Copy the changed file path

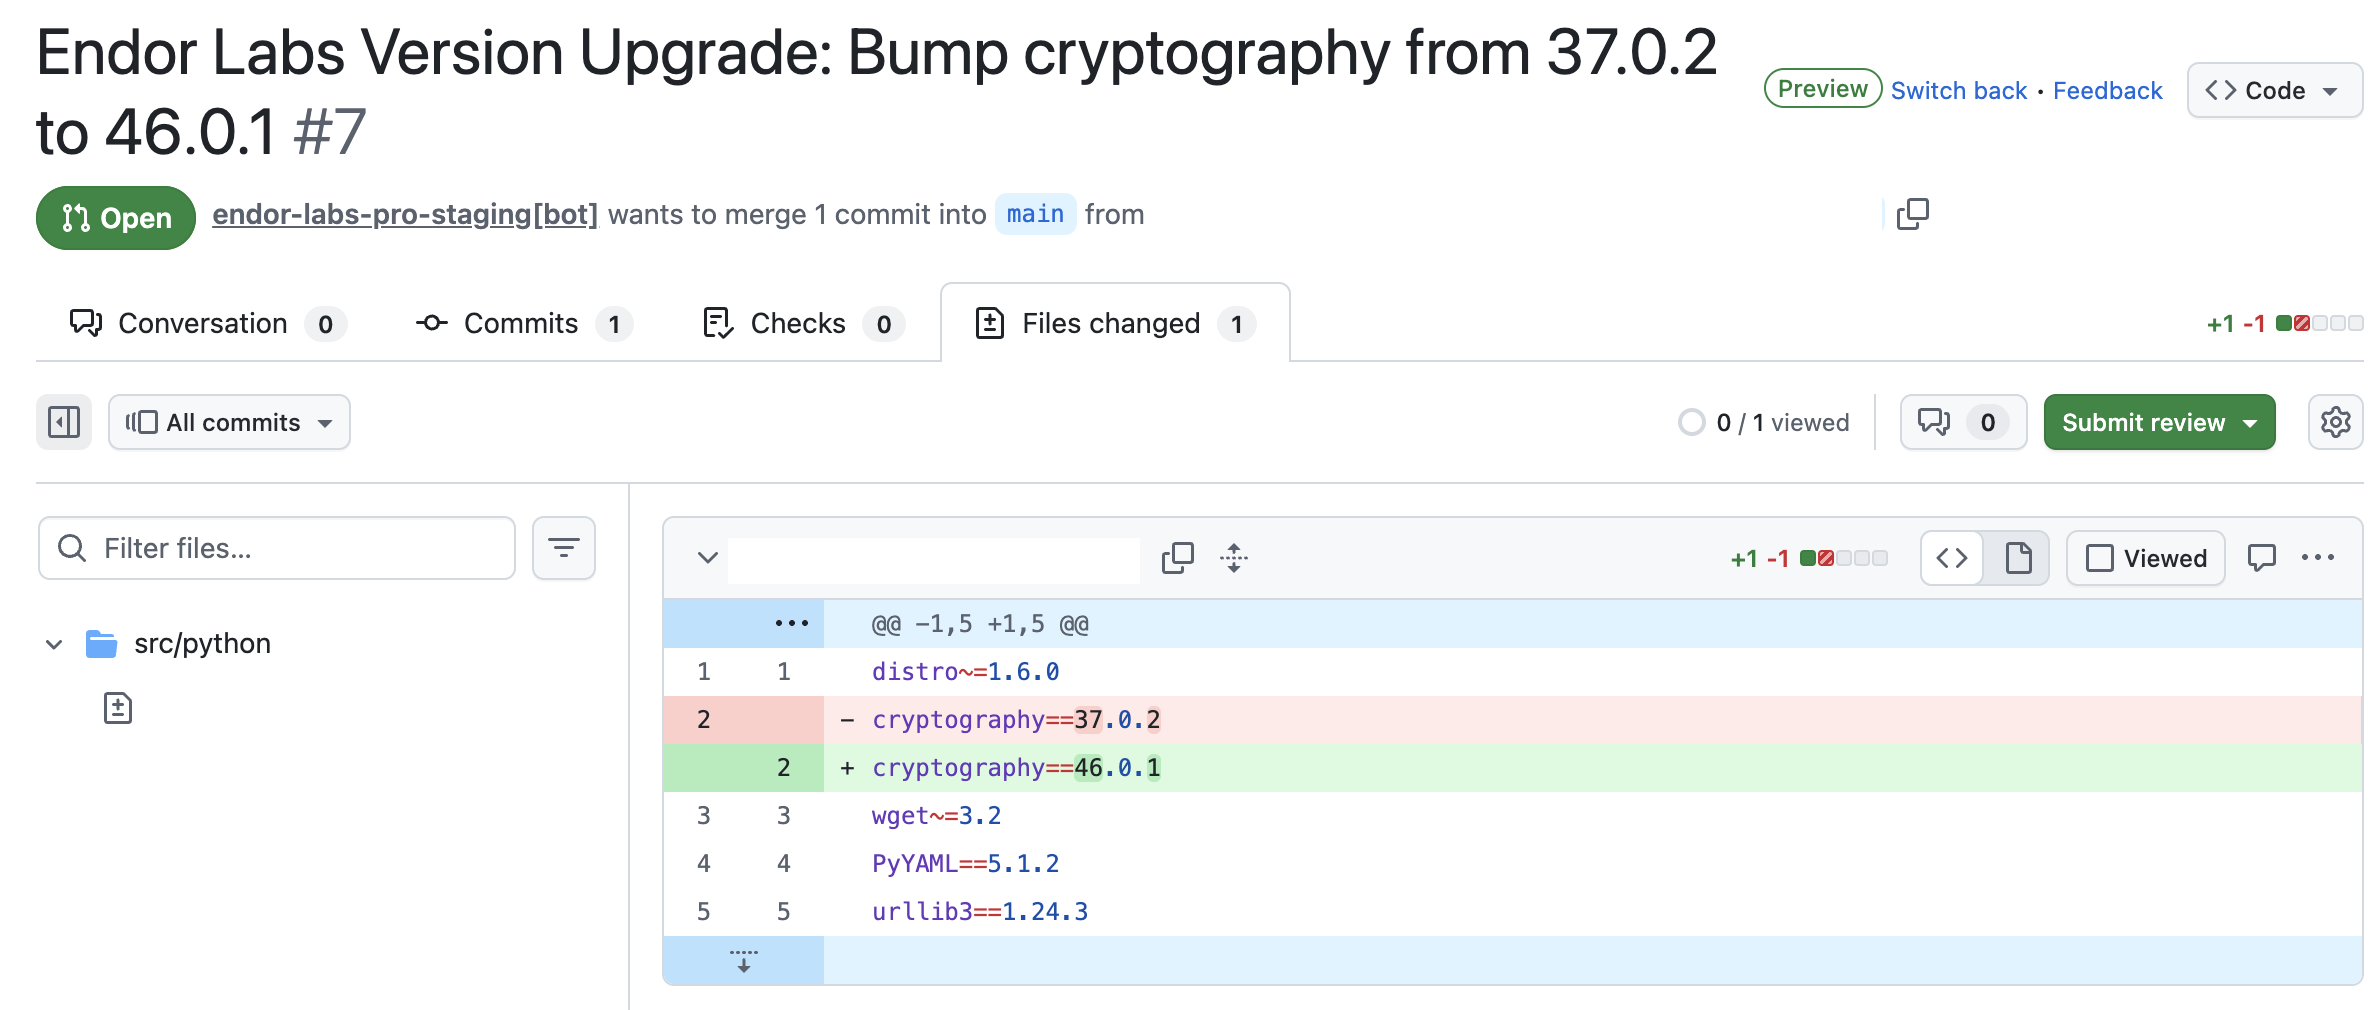pos(1177,558)
